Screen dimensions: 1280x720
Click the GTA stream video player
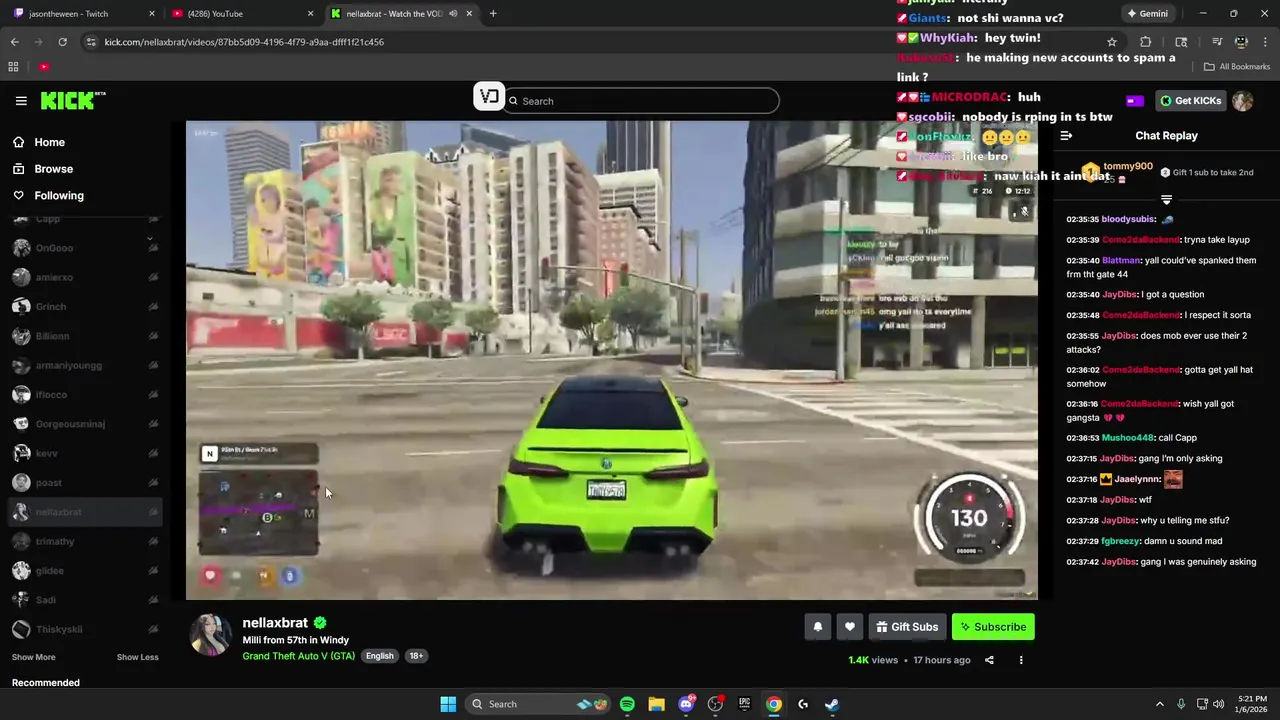[x=611, y=360]
